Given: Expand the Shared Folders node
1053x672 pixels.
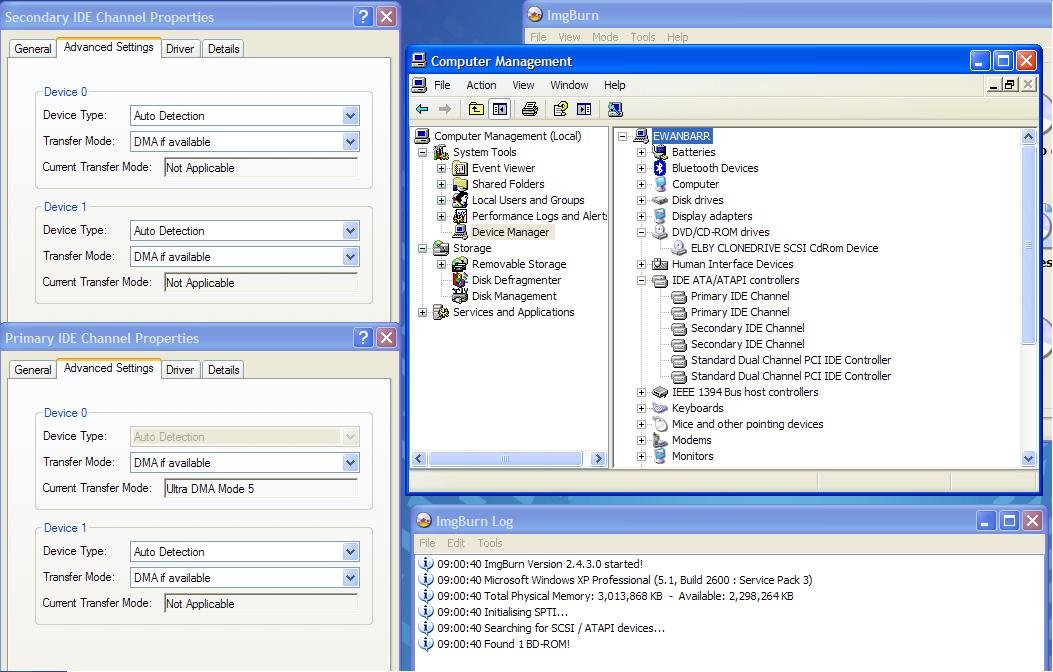Looking at the screenshot, I should pyautogui.click(x=441, y=184).
